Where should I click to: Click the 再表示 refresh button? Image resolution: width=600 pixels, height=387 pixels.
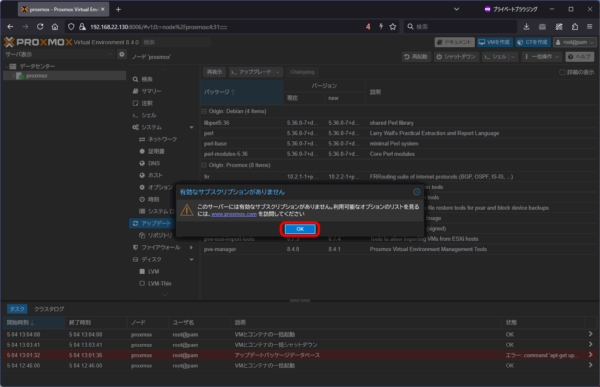(214, 72)
